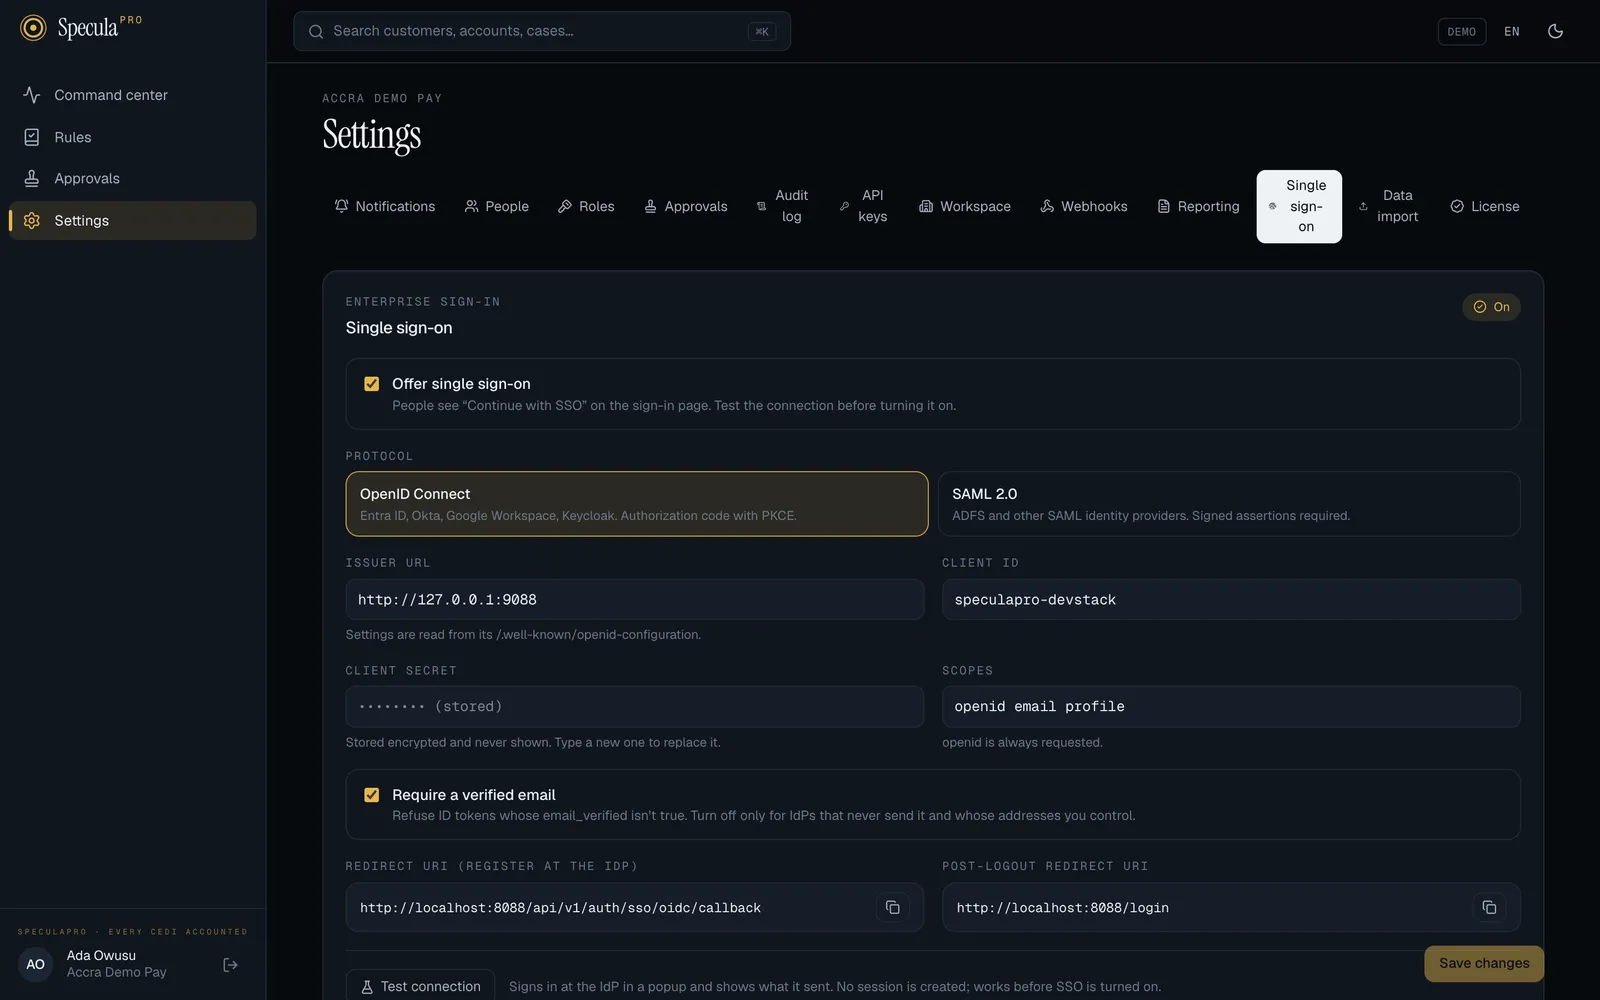This screenshot has width=1600, height=1000.
Task: Toggle the Offer single sign-on checkbox
Action: tap(372, 384)
